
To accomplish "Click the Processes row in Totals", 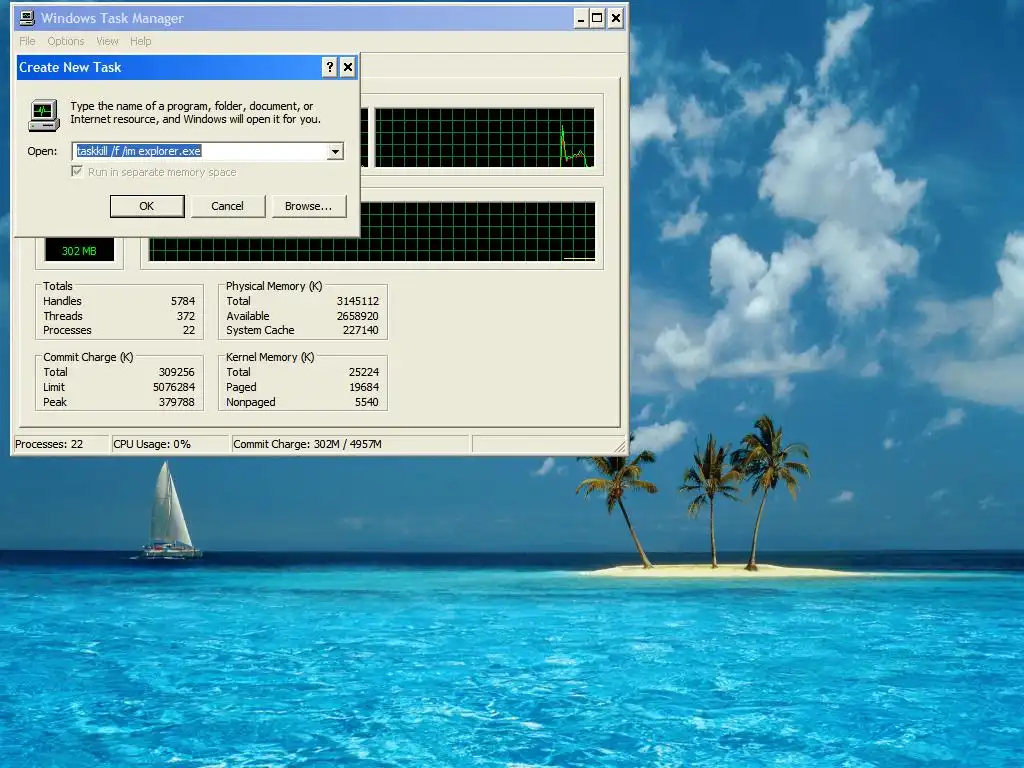I will click(119, 330).
